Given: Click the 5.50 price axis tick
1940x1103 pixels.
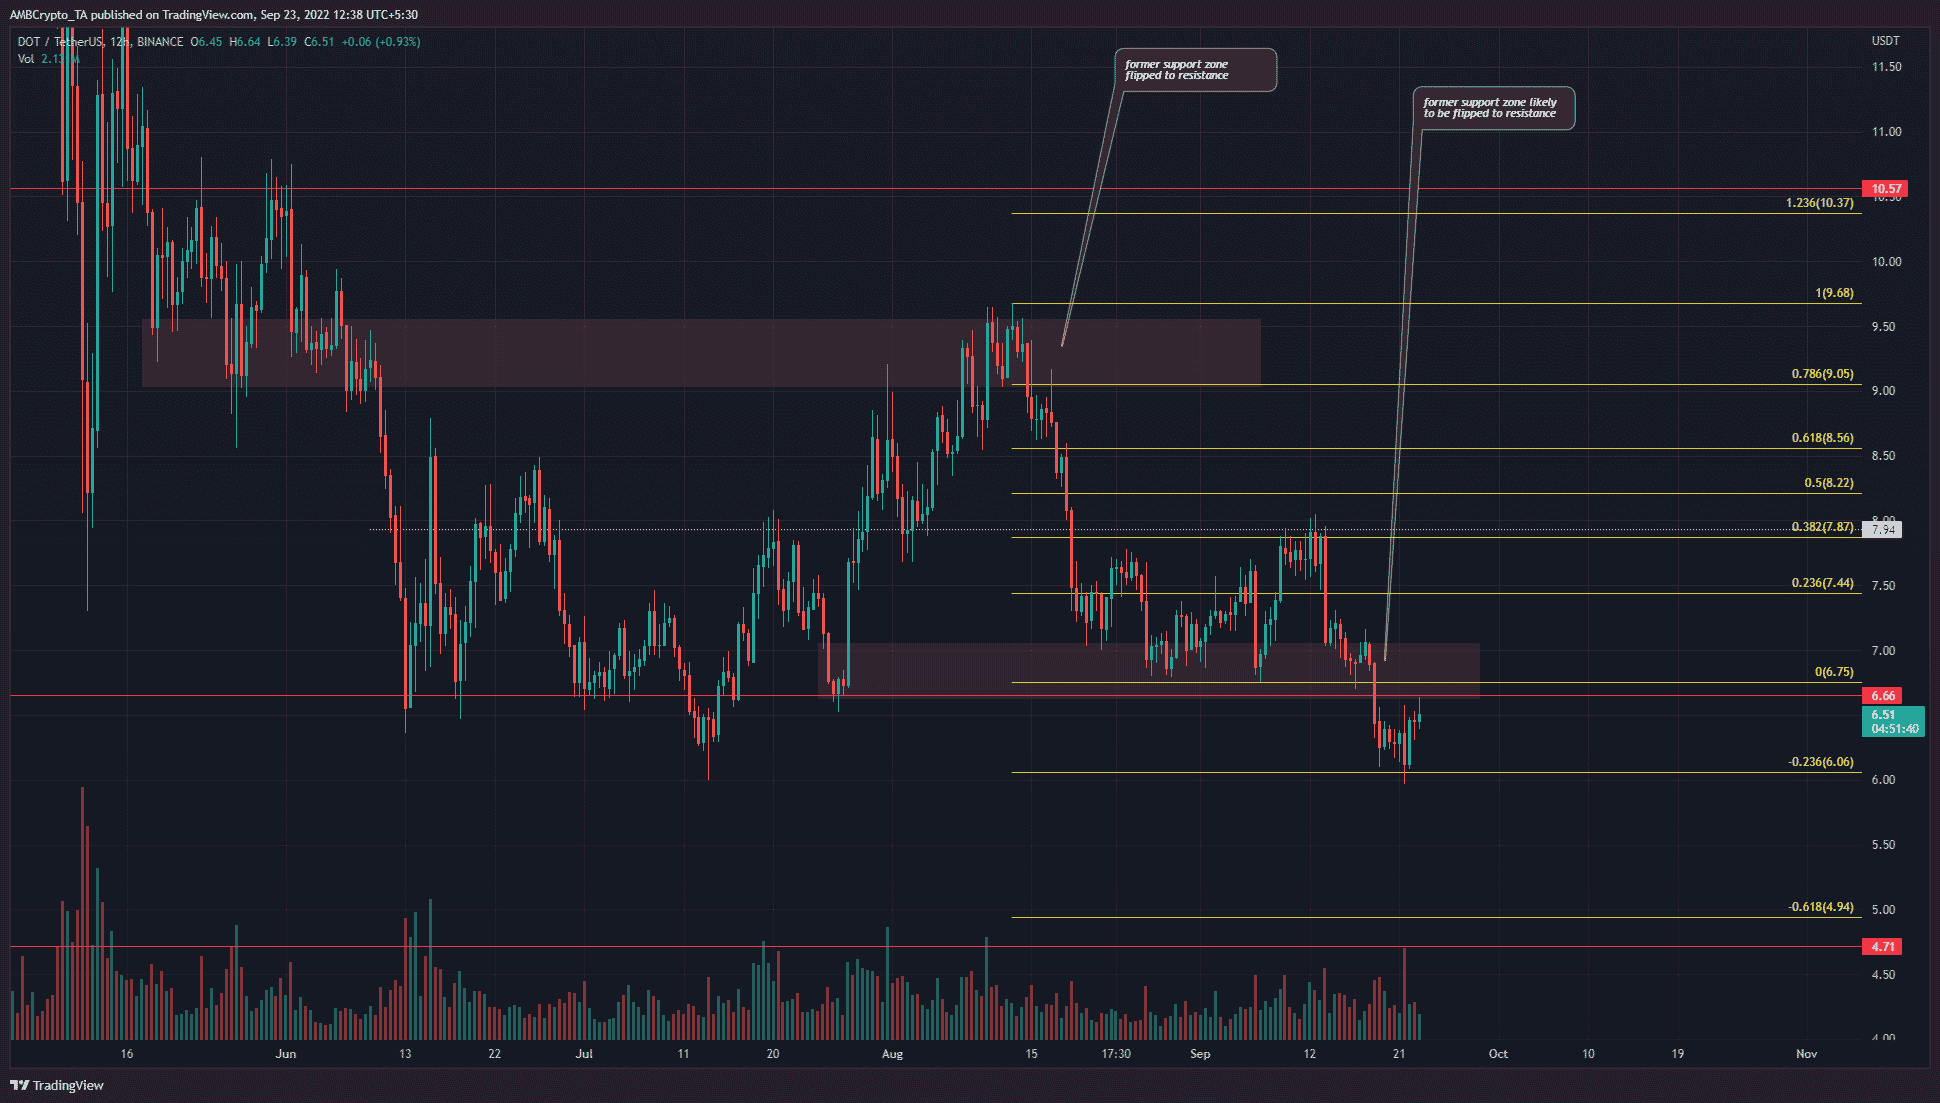Looking at the screenshot, I should coord(1883,845).
